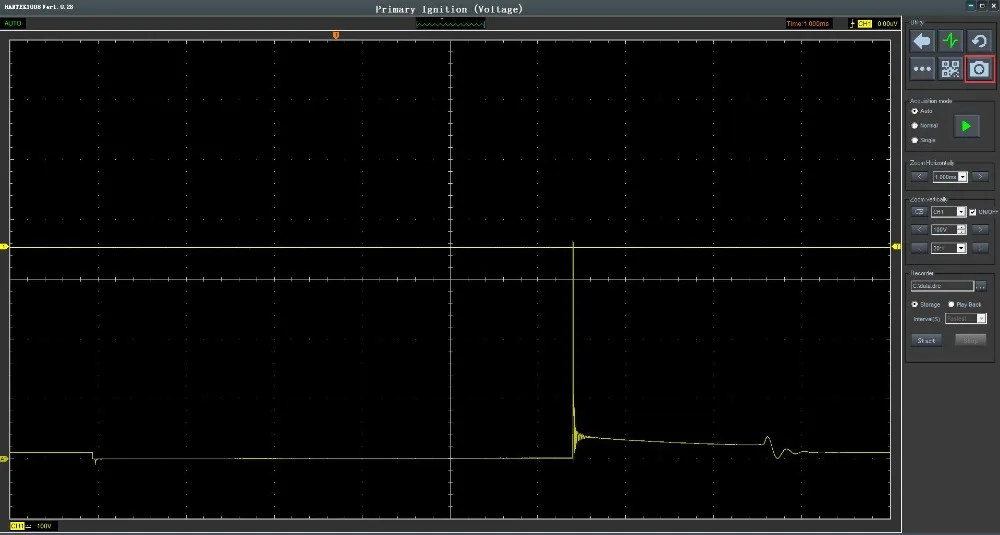
Task: Click the reset circular arrow icon
Action: pos(979,41)
